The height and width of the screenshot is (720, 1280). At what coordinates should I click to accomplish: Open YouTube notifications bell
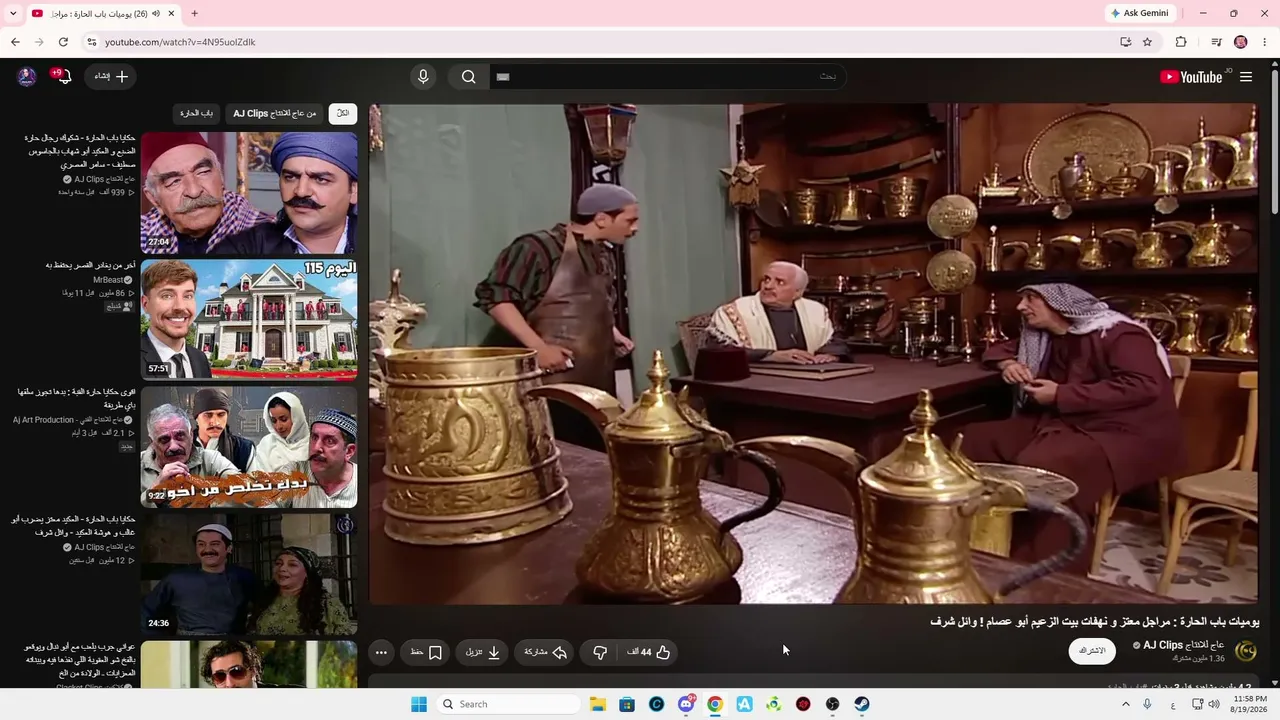point(64,77)
